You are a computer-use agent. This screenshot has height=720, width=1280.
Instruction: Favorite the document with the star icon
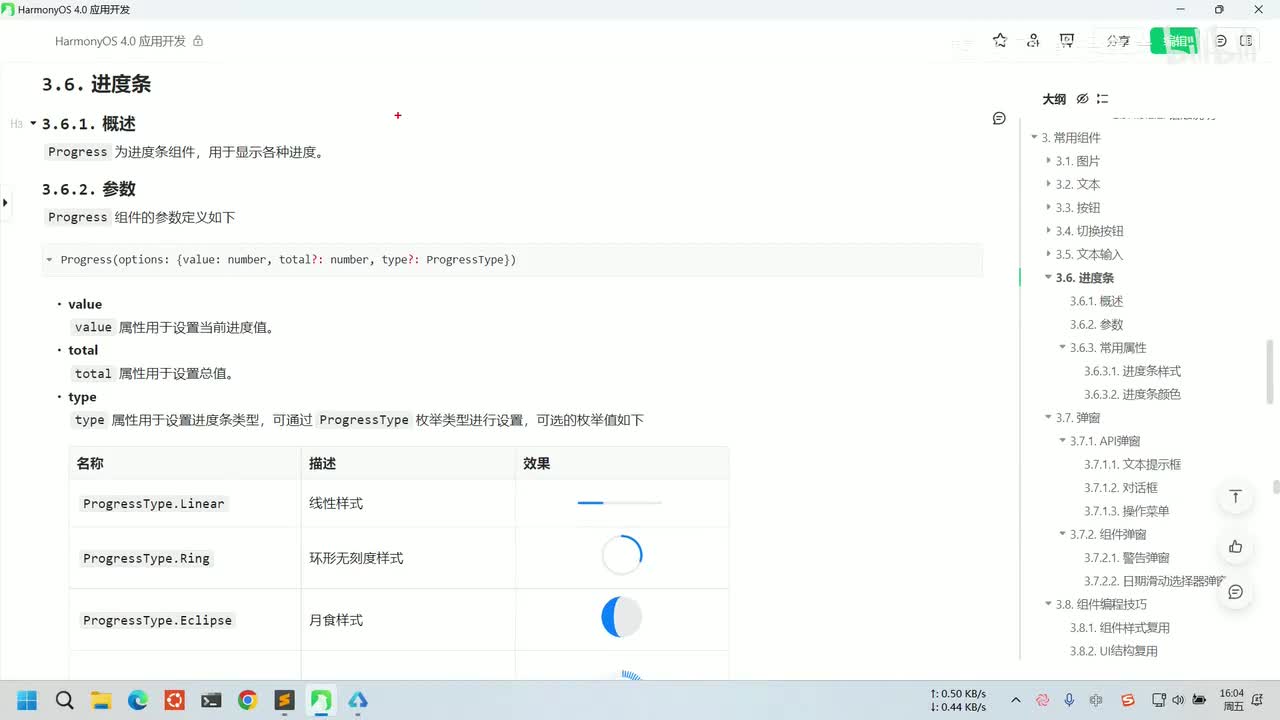(1000, 41)
